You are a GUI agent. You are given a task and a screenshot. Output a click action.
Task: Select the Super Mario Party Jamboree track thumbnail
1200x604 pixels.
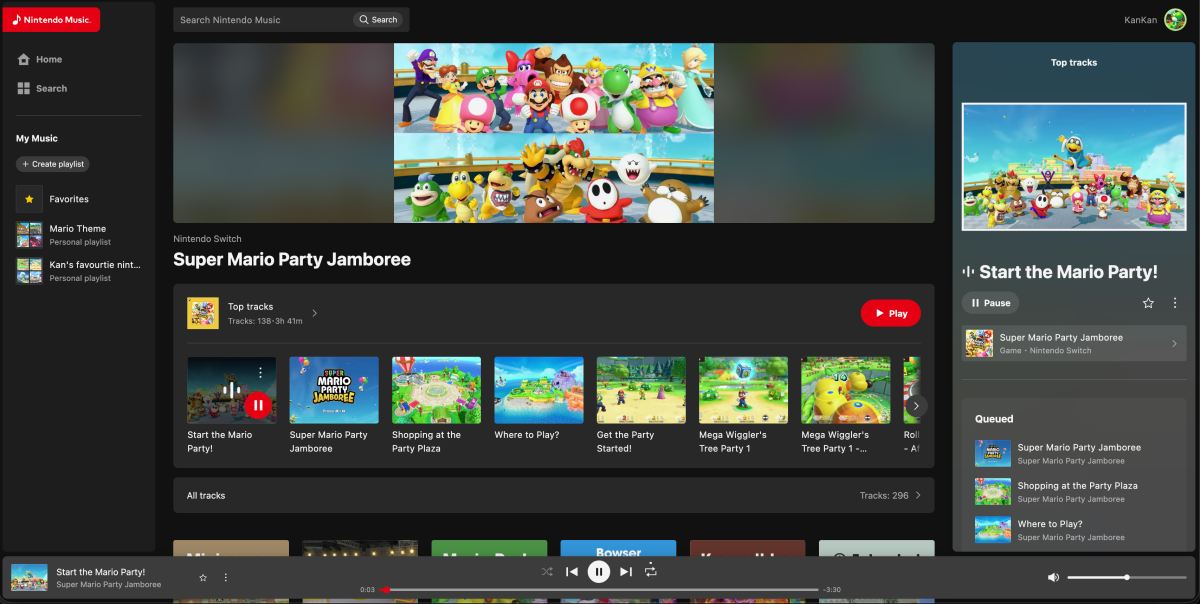[334, 390]
